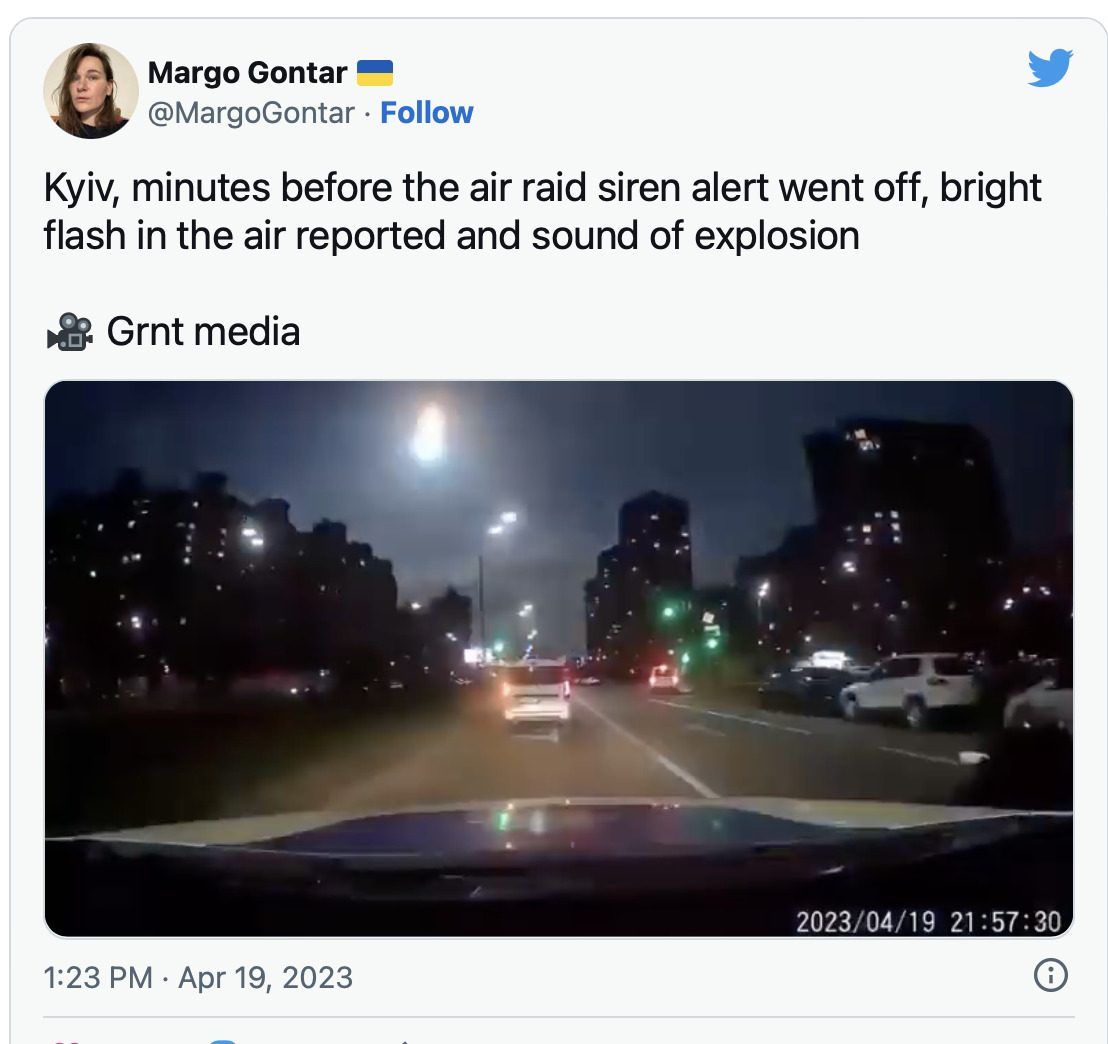Open the tweet date 1:23 PM Apr 19, 2023
This screenshot has width=1108, height=1044.
[198, 978]
